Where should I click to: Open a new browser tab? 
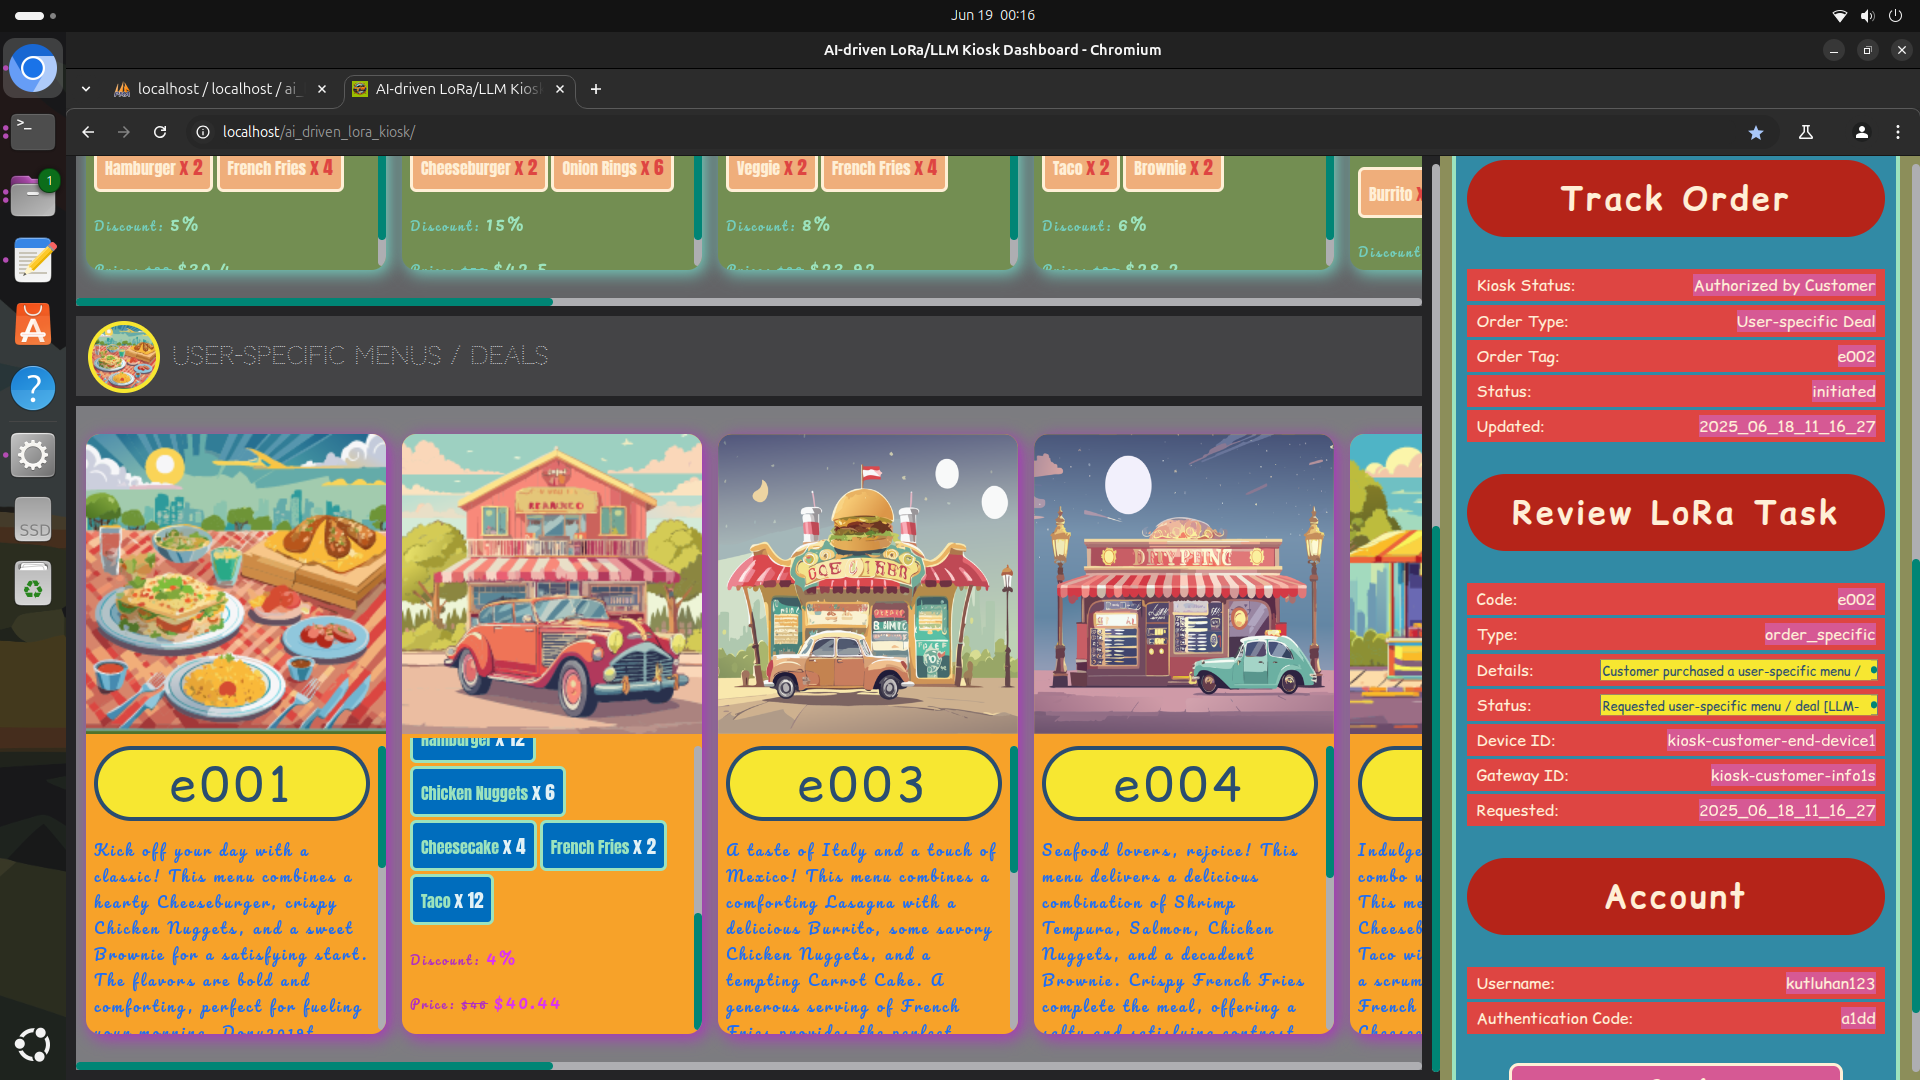[x=596, y=89]
